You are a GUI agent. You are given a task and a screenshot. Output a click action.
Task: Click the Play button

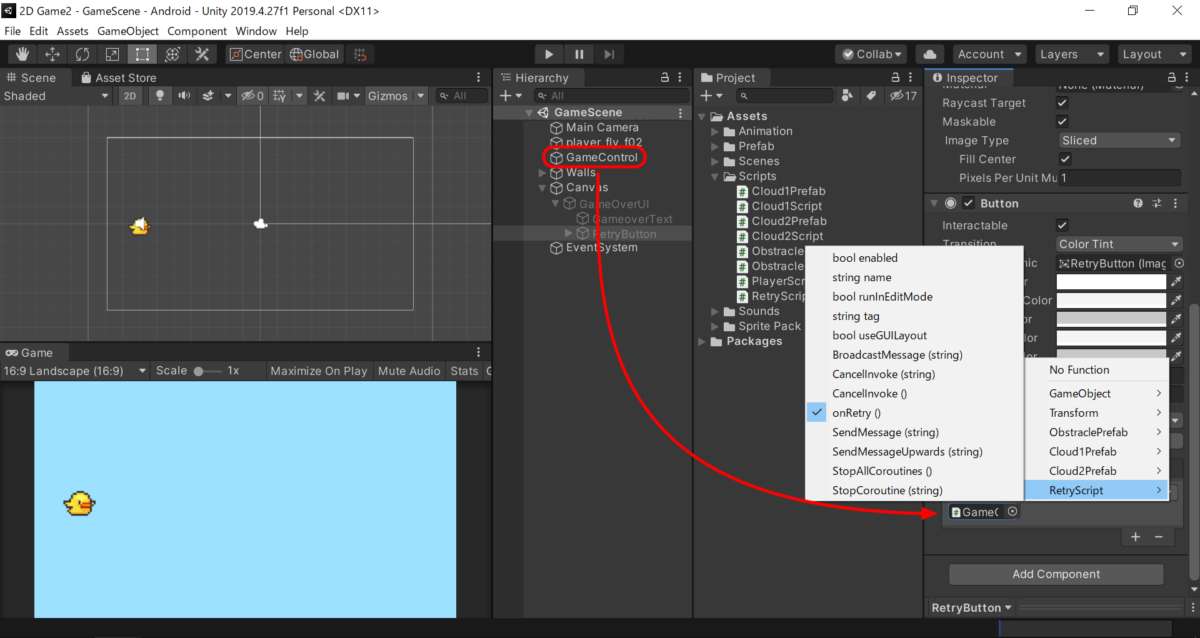549,54
